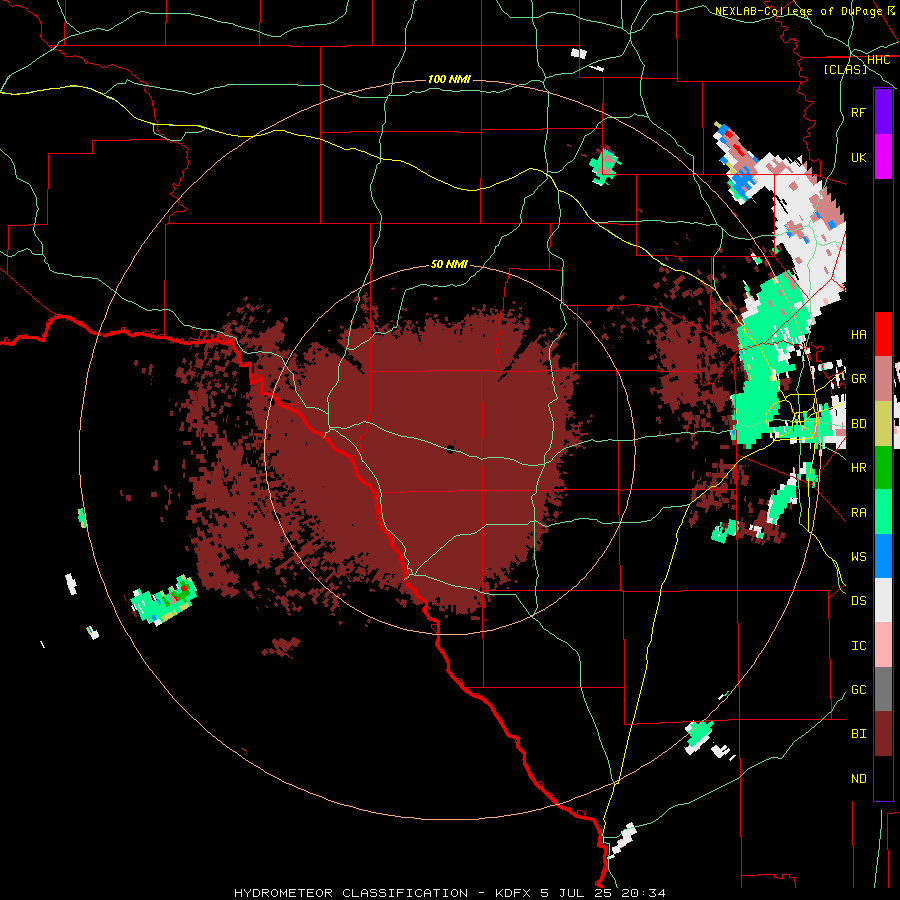Pick the HR dark green legend swatch
Screen dimensions: 900x900
coord(883,467)
